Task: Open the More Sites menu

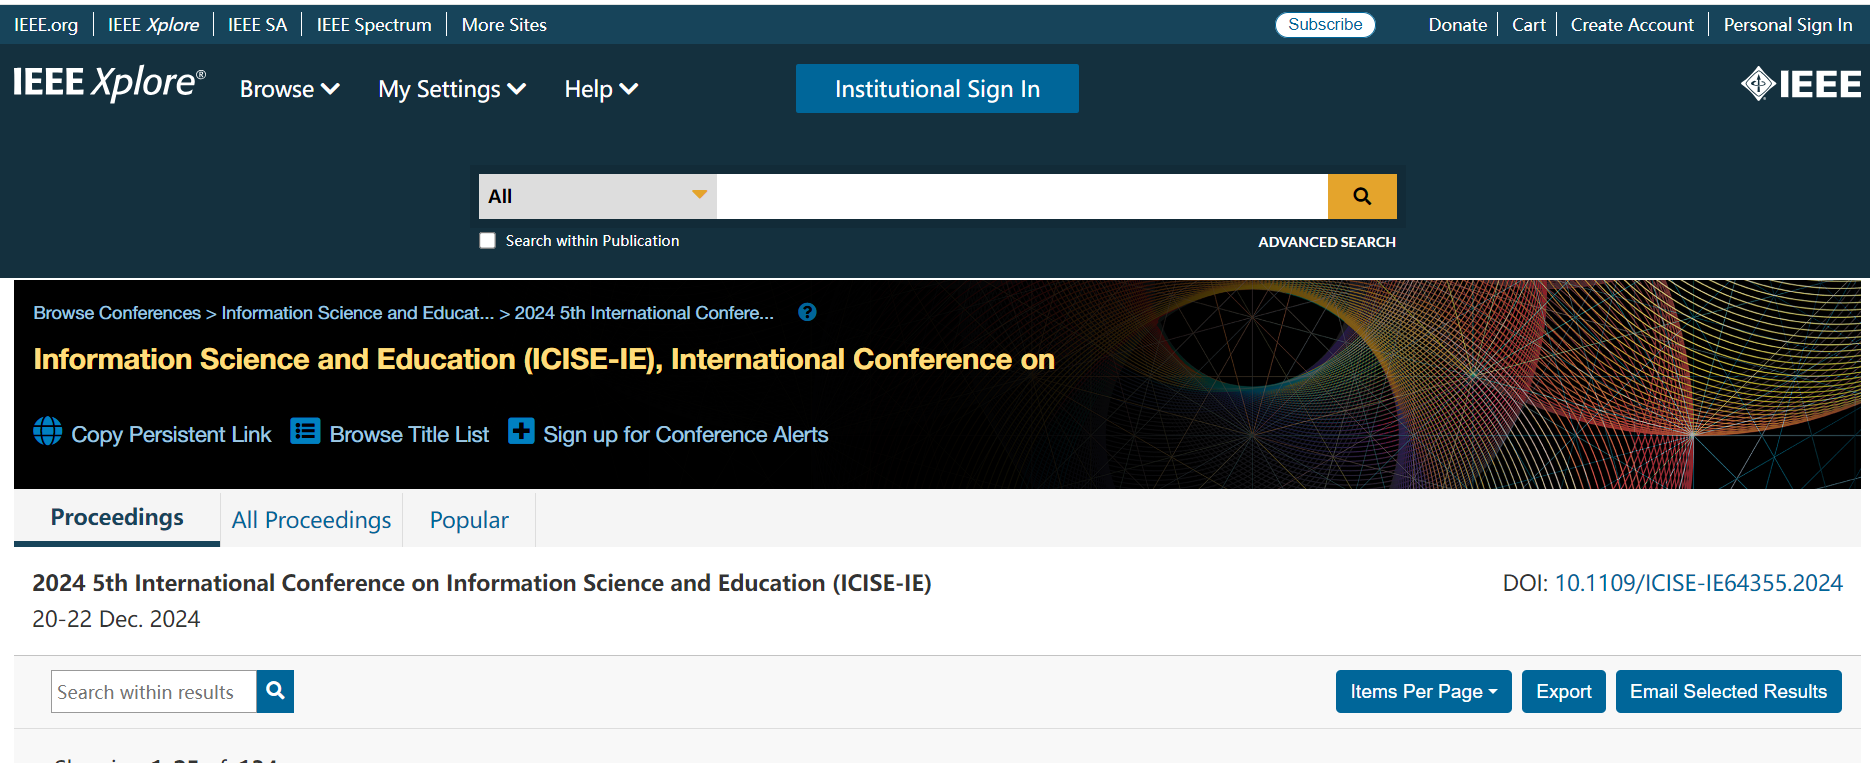Action: point(504,25)
